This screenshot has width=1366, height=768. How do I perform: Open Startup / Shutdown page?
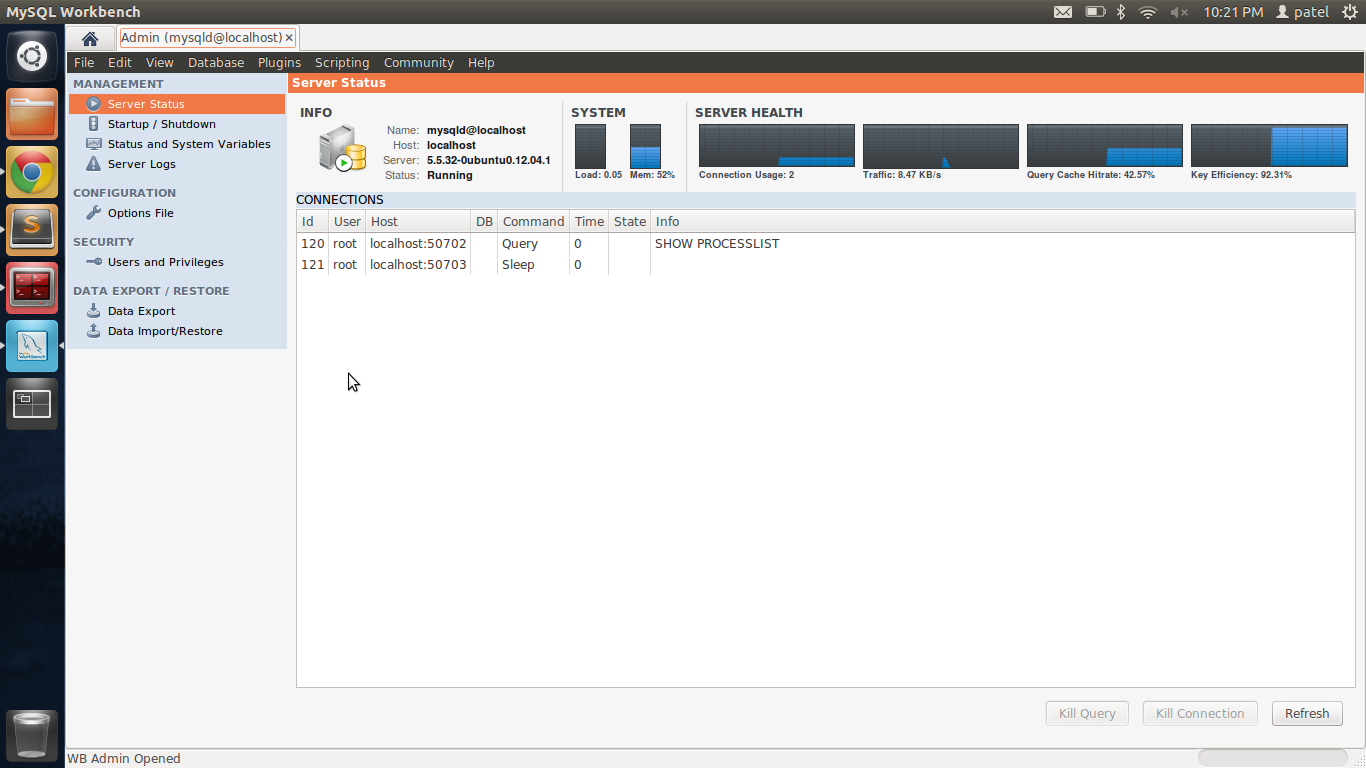(162, 124)
